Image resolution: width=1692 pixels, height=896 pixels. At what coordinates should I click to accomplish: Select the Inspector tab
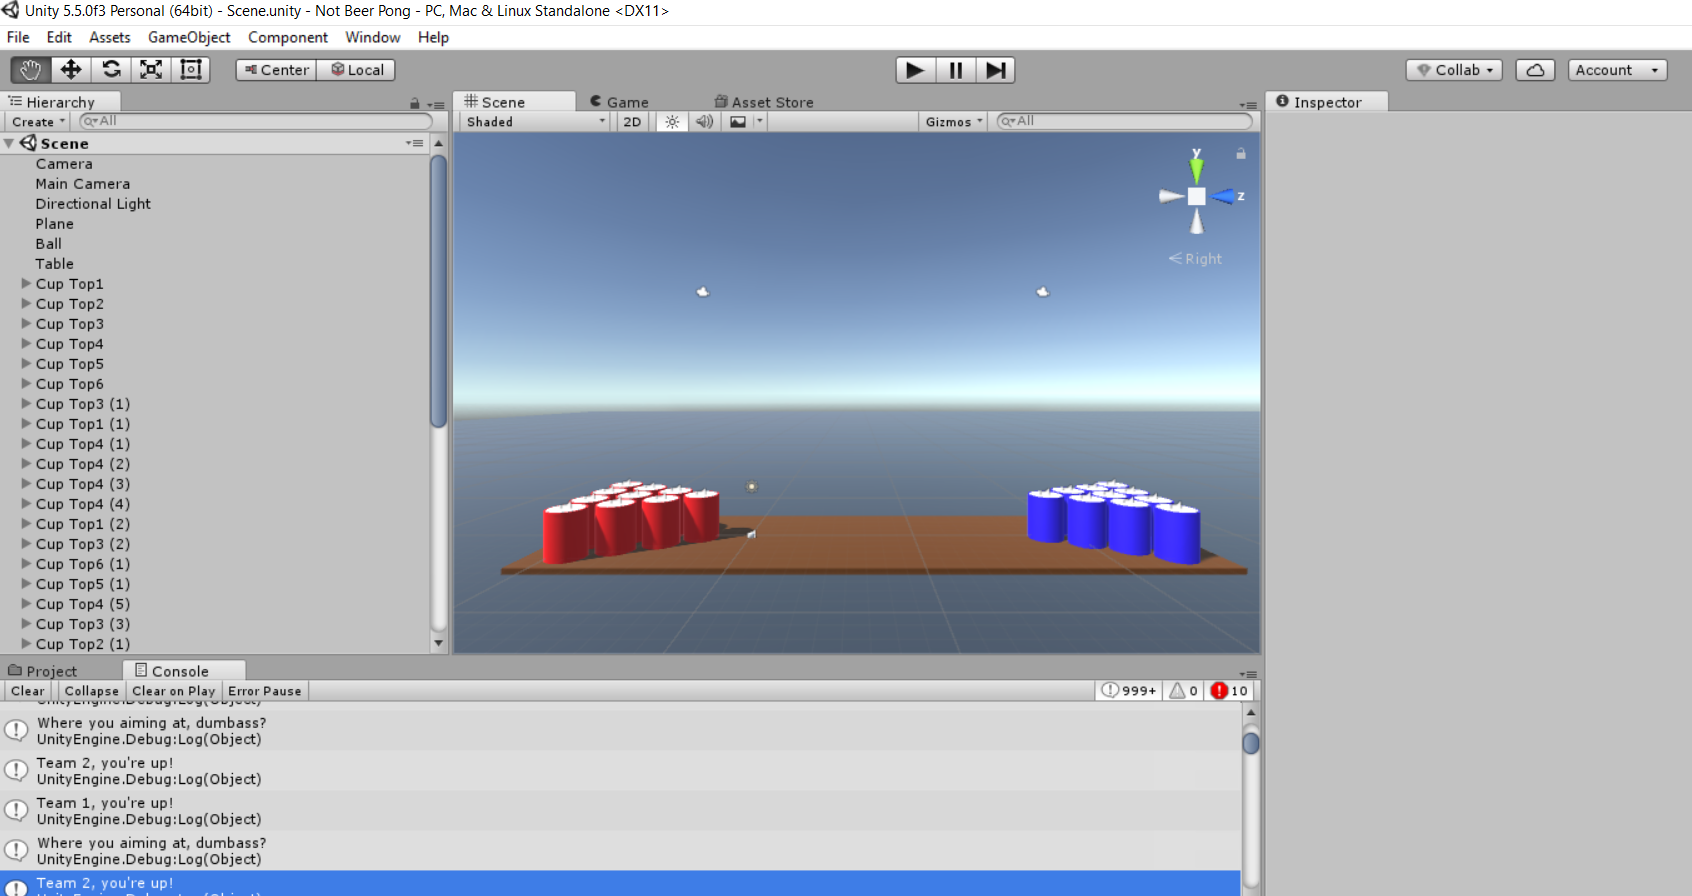1327,102
